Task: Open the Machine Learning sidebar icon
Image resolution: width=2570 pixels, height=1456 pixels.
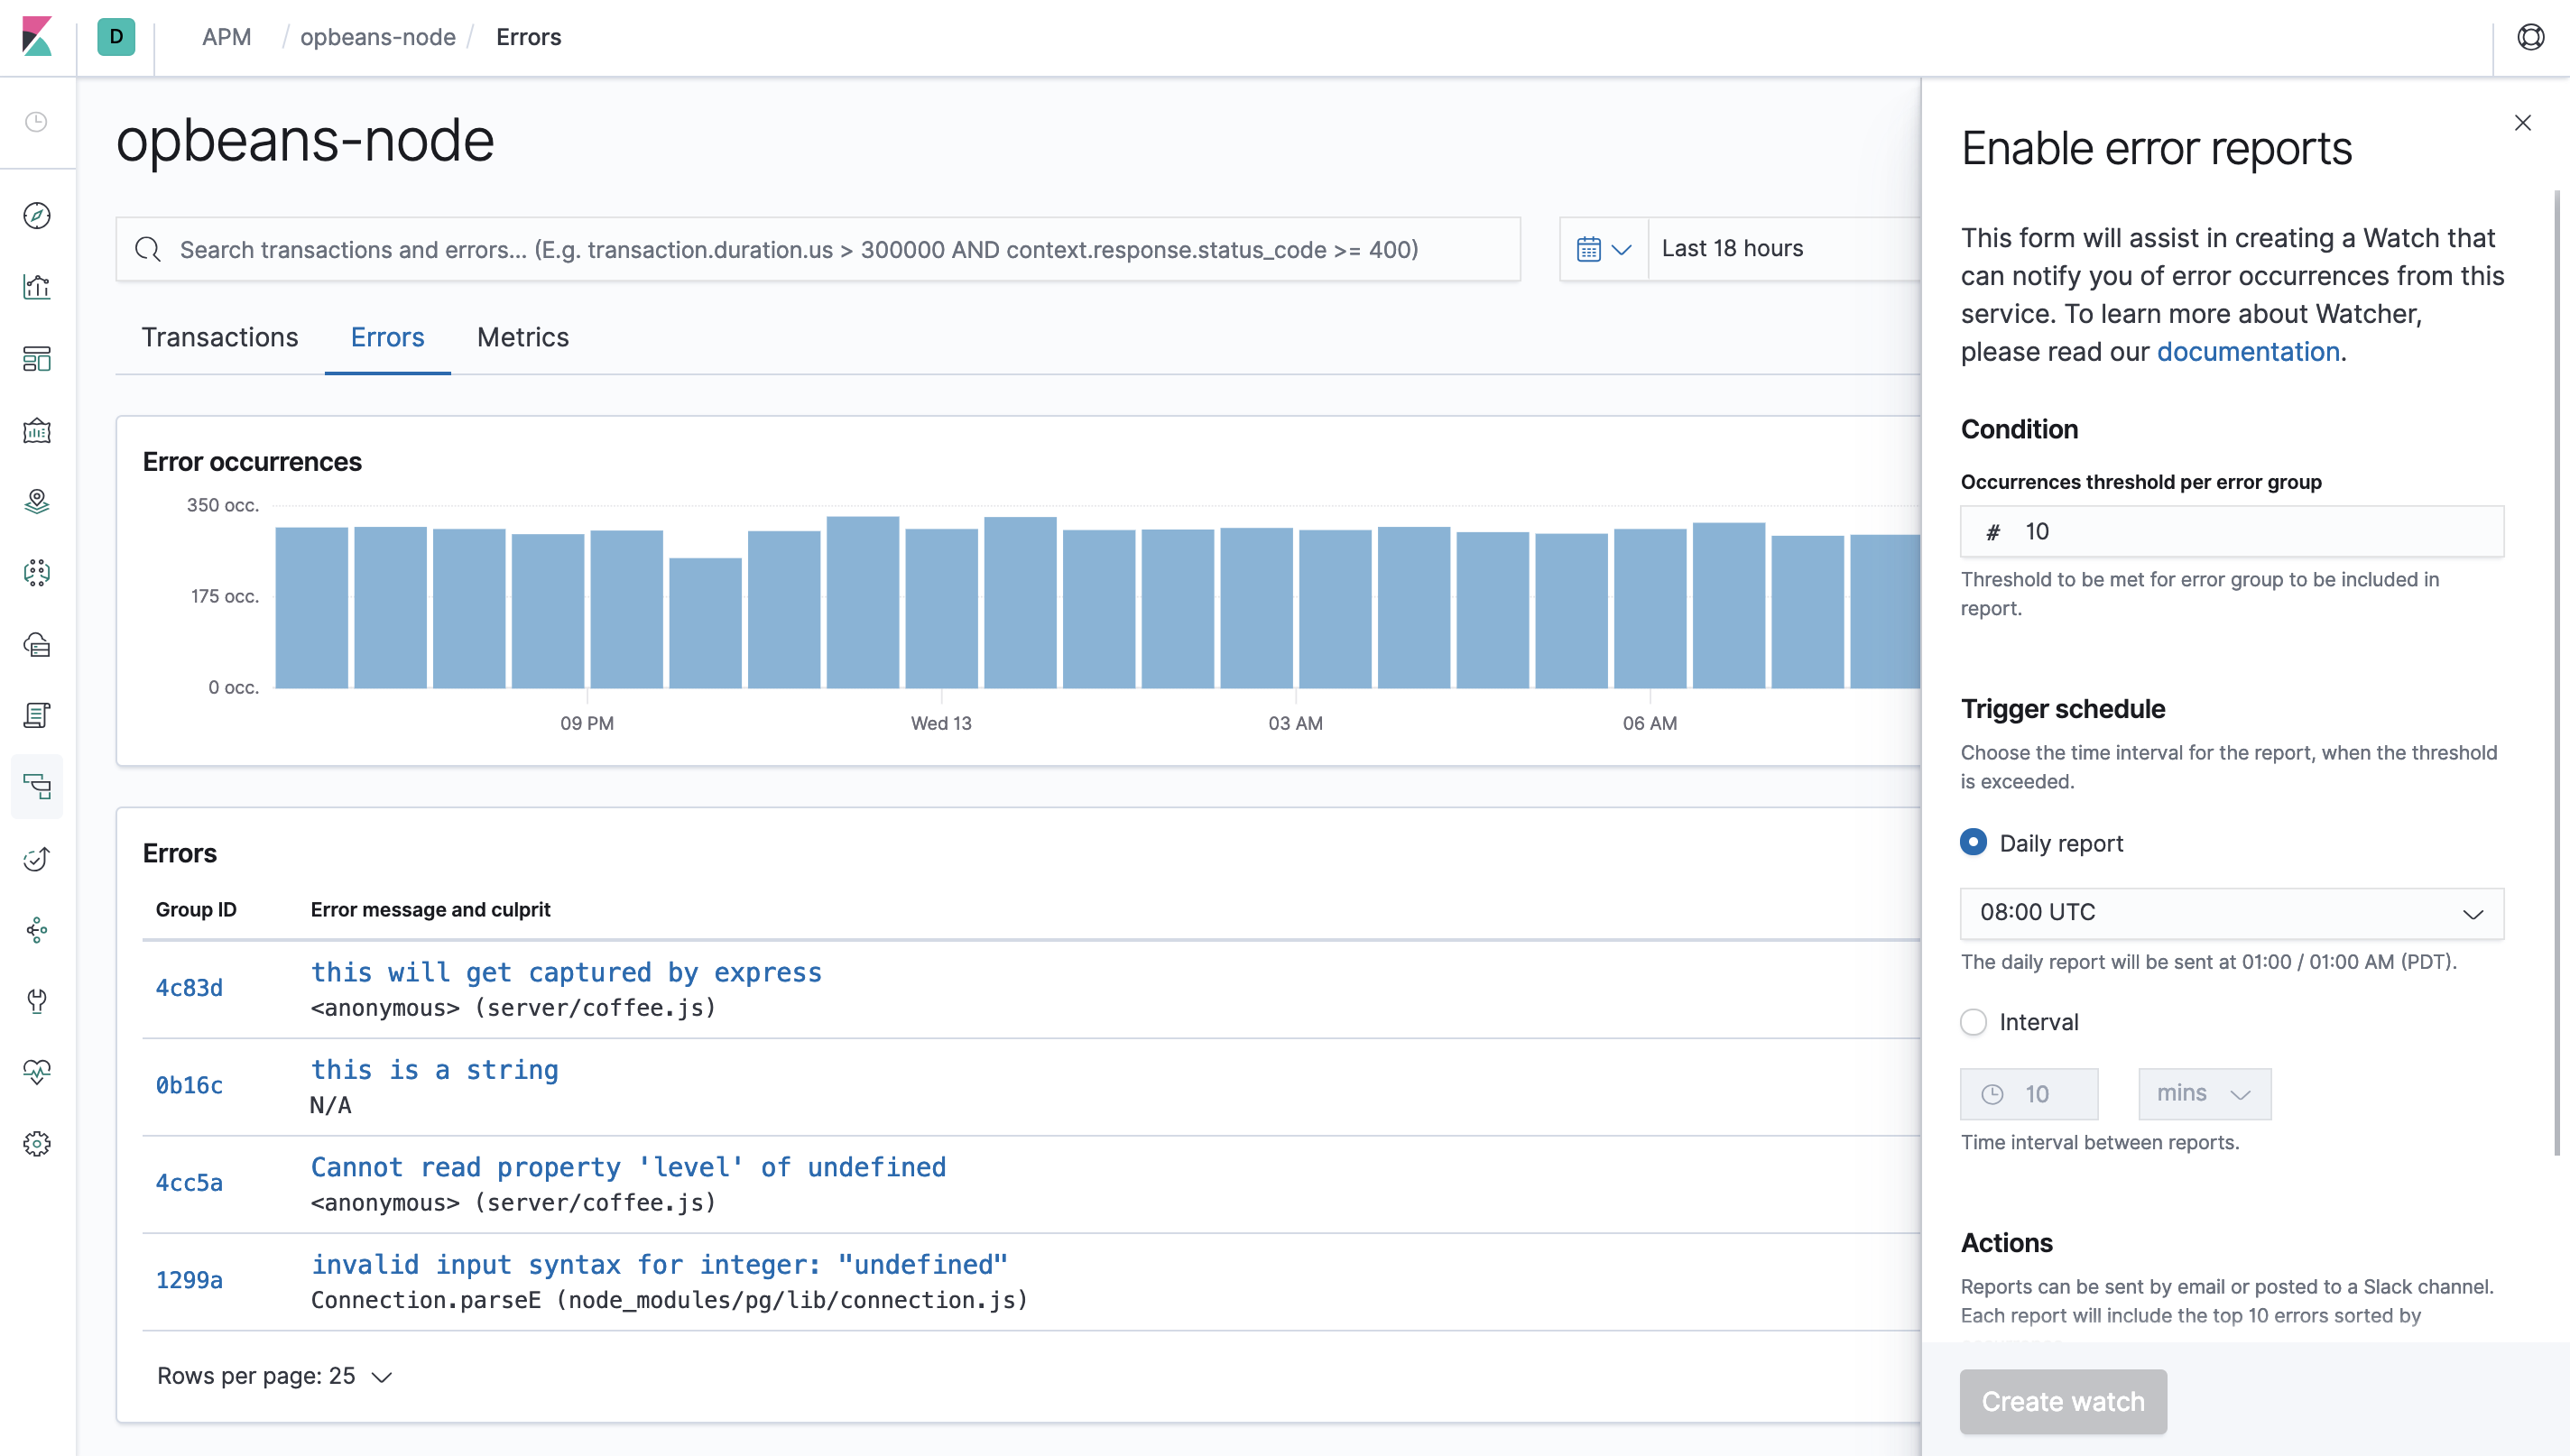Action: pos(37,573)
